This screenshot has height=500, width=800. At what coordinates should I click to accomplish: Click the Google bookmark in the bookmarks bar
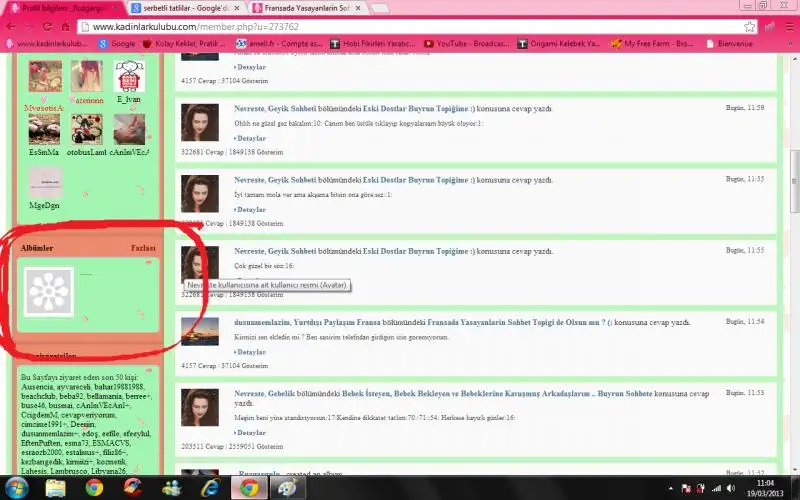116,44
